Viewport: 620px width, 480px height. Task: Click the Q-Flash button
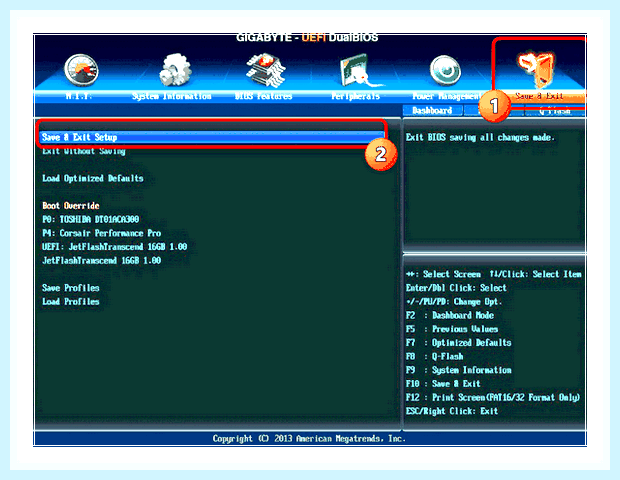(555, 111)
